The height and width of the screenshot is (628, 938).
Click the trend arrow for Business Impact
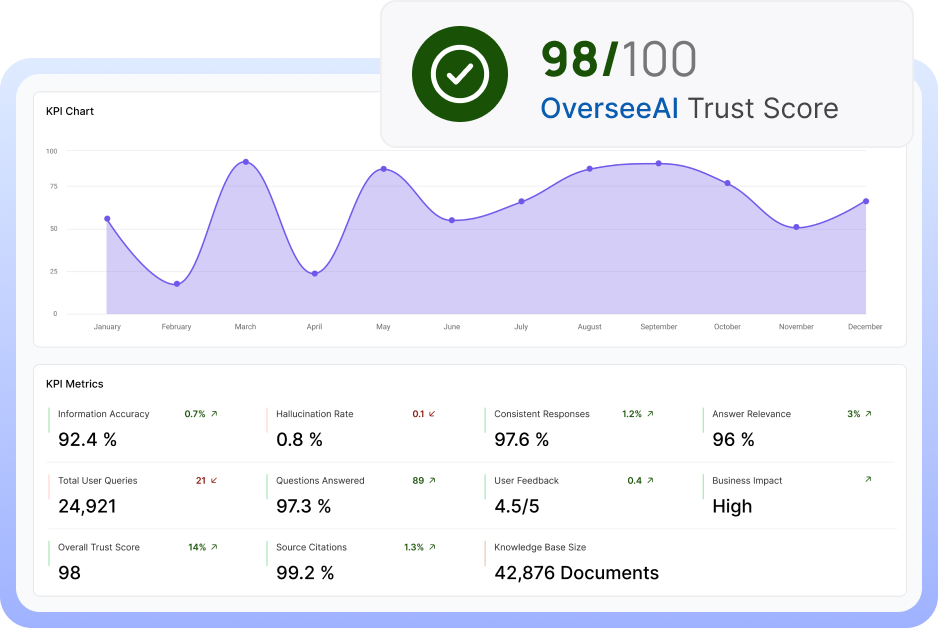(x=868, y=480)
